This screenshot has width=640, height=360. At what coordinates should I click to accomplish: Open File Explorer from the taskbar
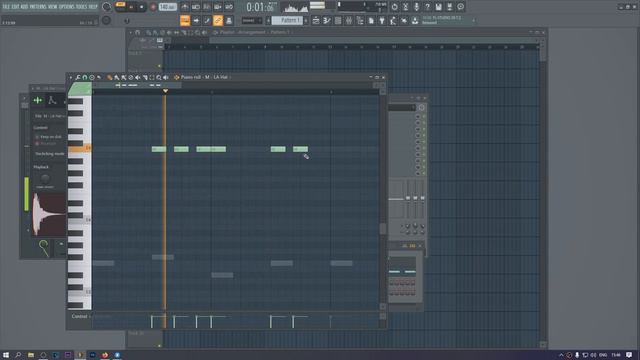point(31,355)
